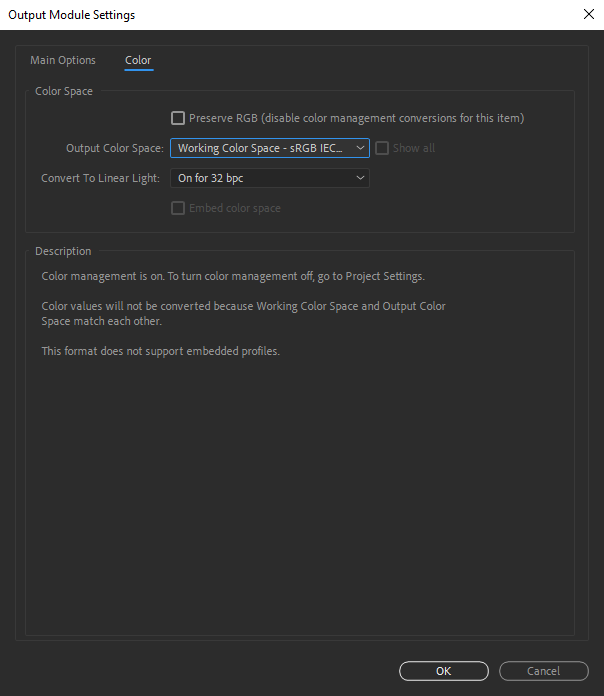Close the Output Module Settings dialog
The height and width of the screenshot is (696, 604).
[x=587, y=15]
